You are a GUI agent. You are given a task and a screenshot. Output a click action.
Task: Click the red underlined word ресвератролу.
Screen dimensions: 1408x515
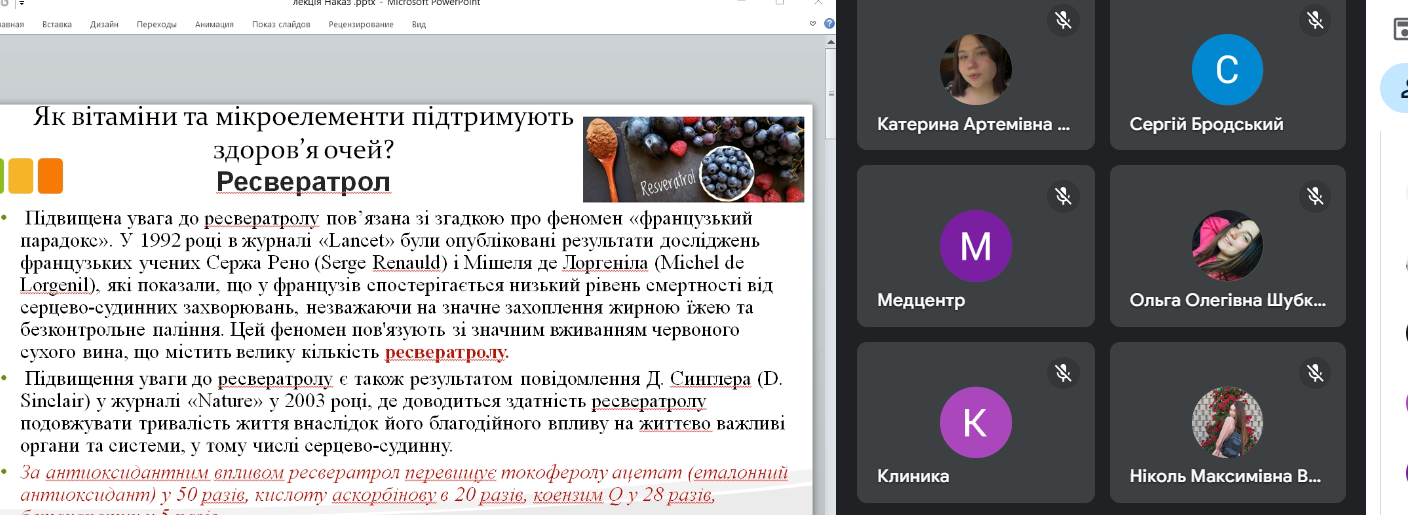447,352
